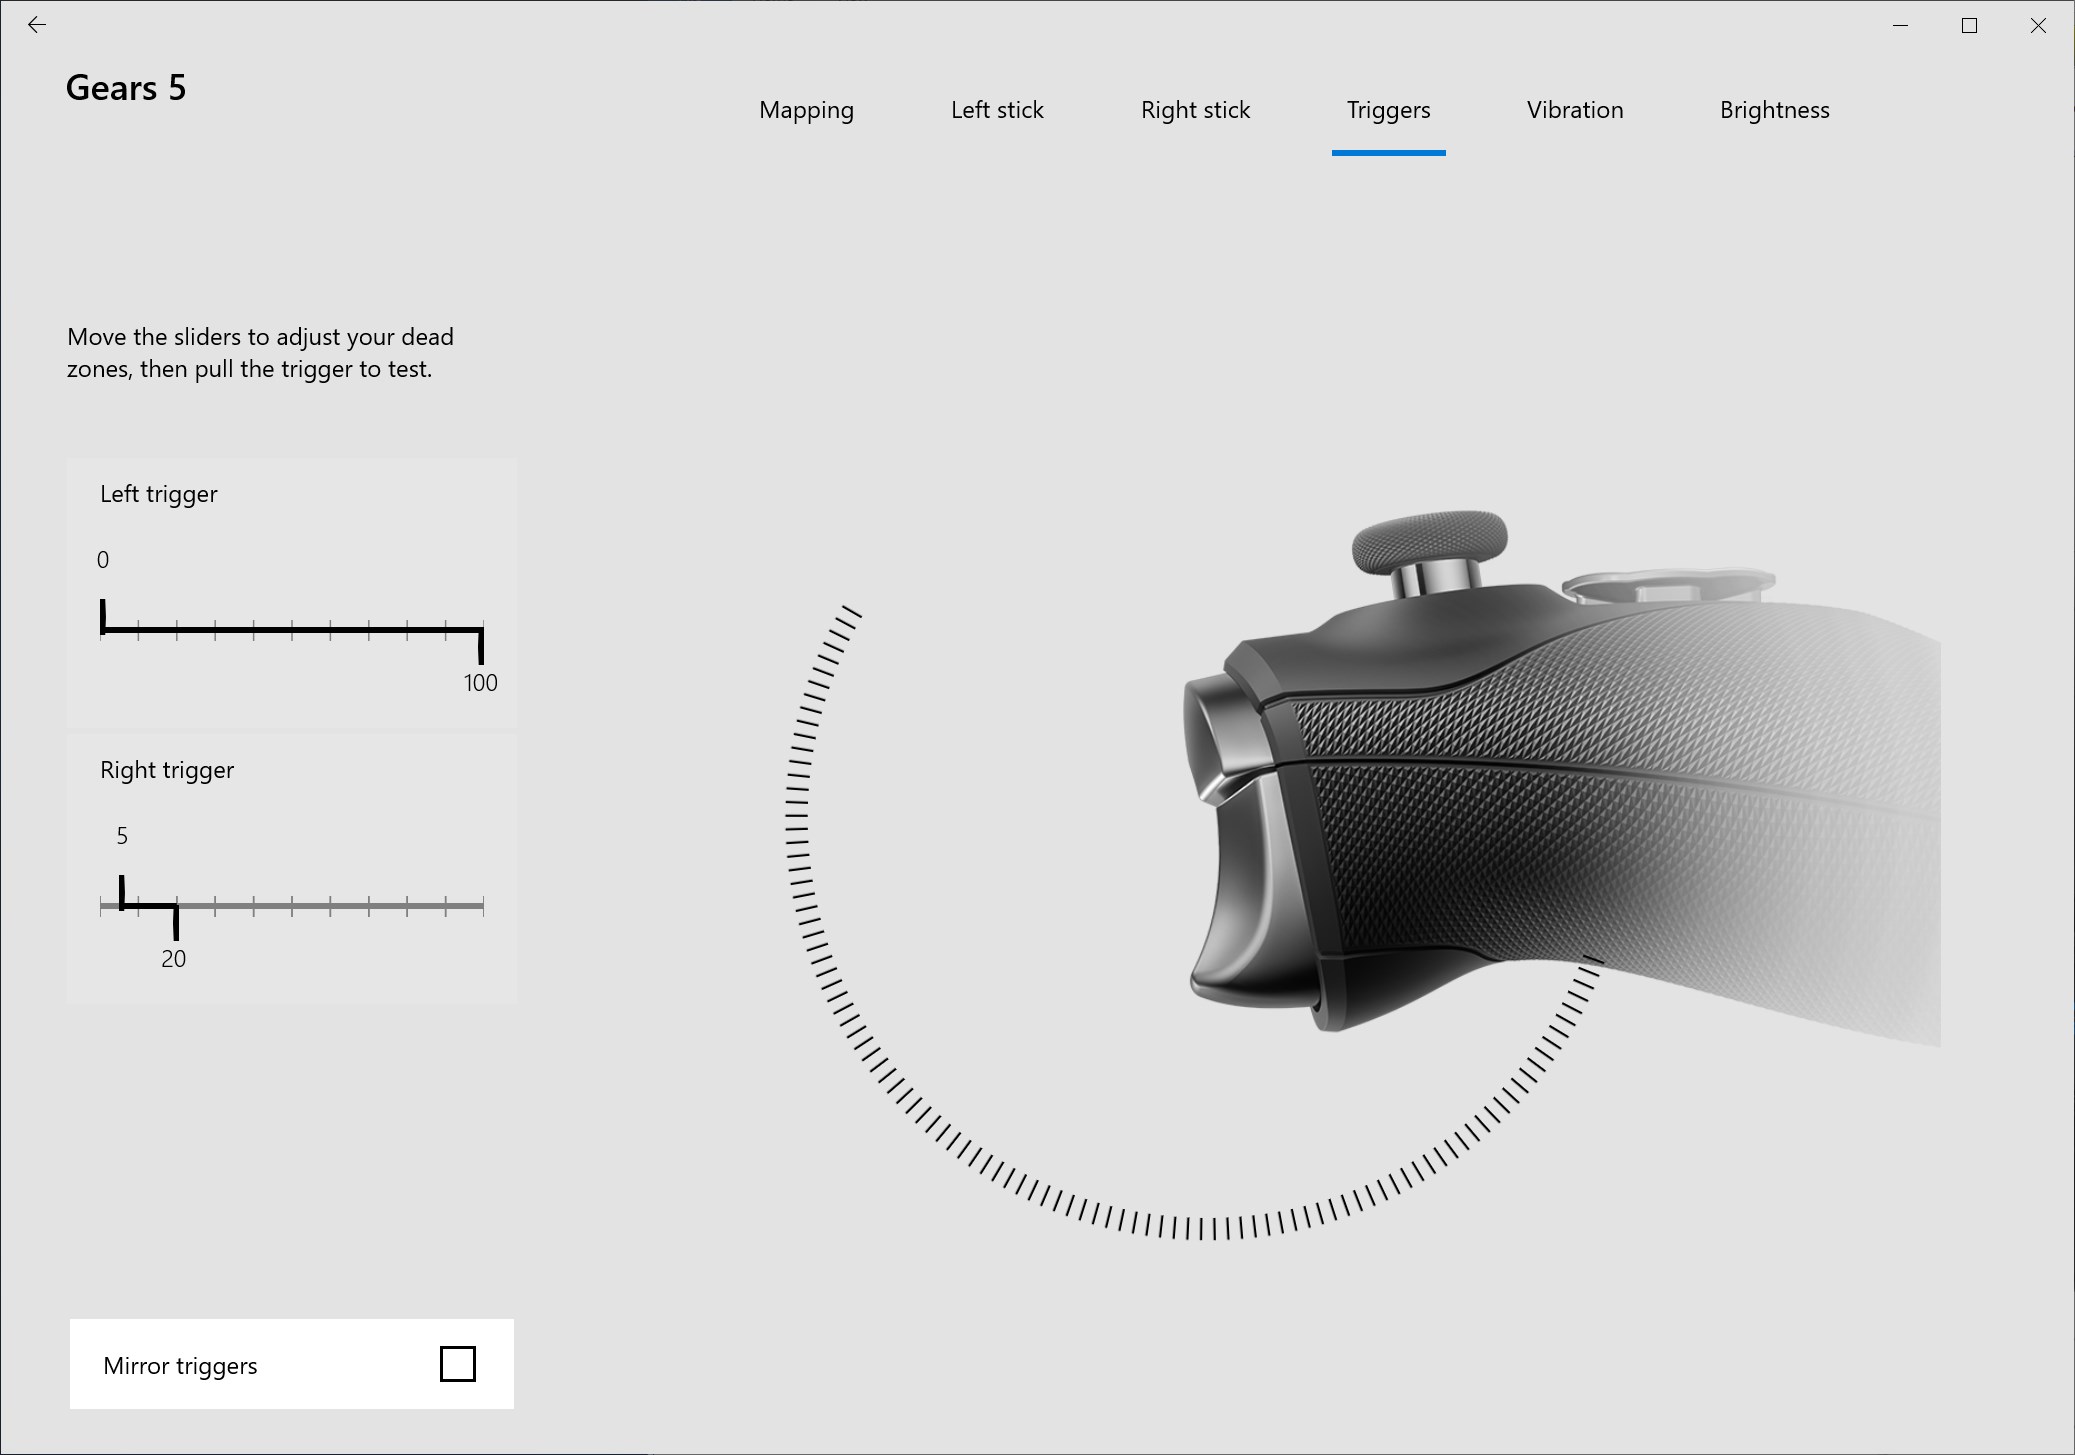Open the Left stick settings tab
Viewport: 2075px width, 1455px height.
pyautogui.click(x=997, y=110)
